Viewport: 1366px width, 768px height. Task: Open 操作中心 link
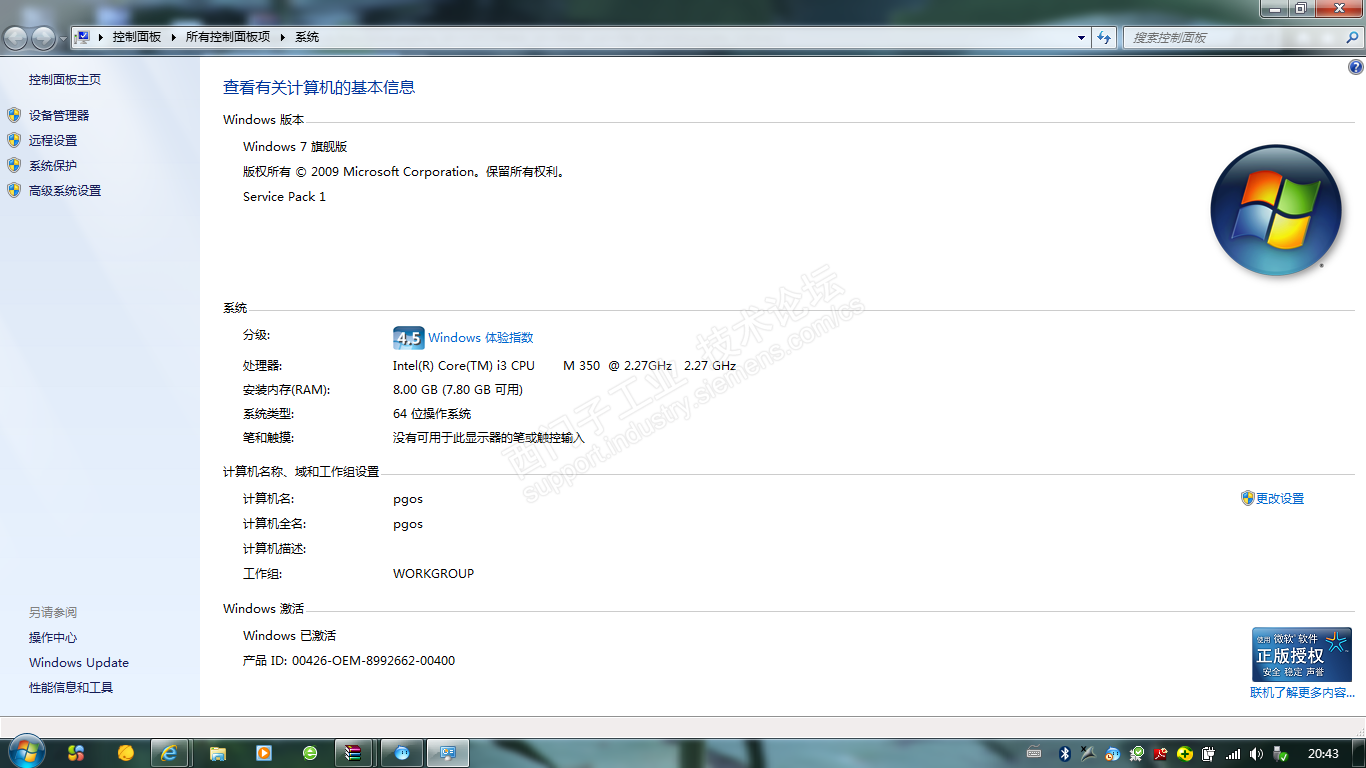point(53,638)
